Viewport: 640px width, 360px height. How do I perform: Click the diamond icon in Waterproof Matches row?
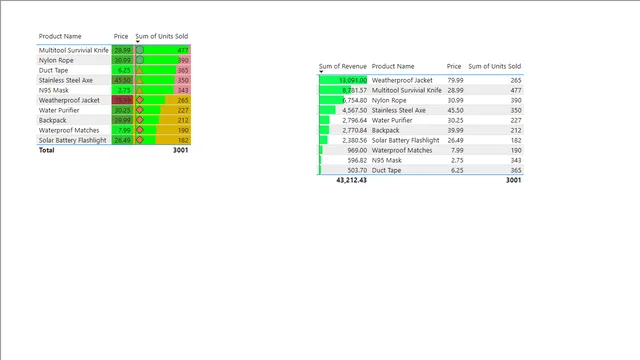[140, 130]
